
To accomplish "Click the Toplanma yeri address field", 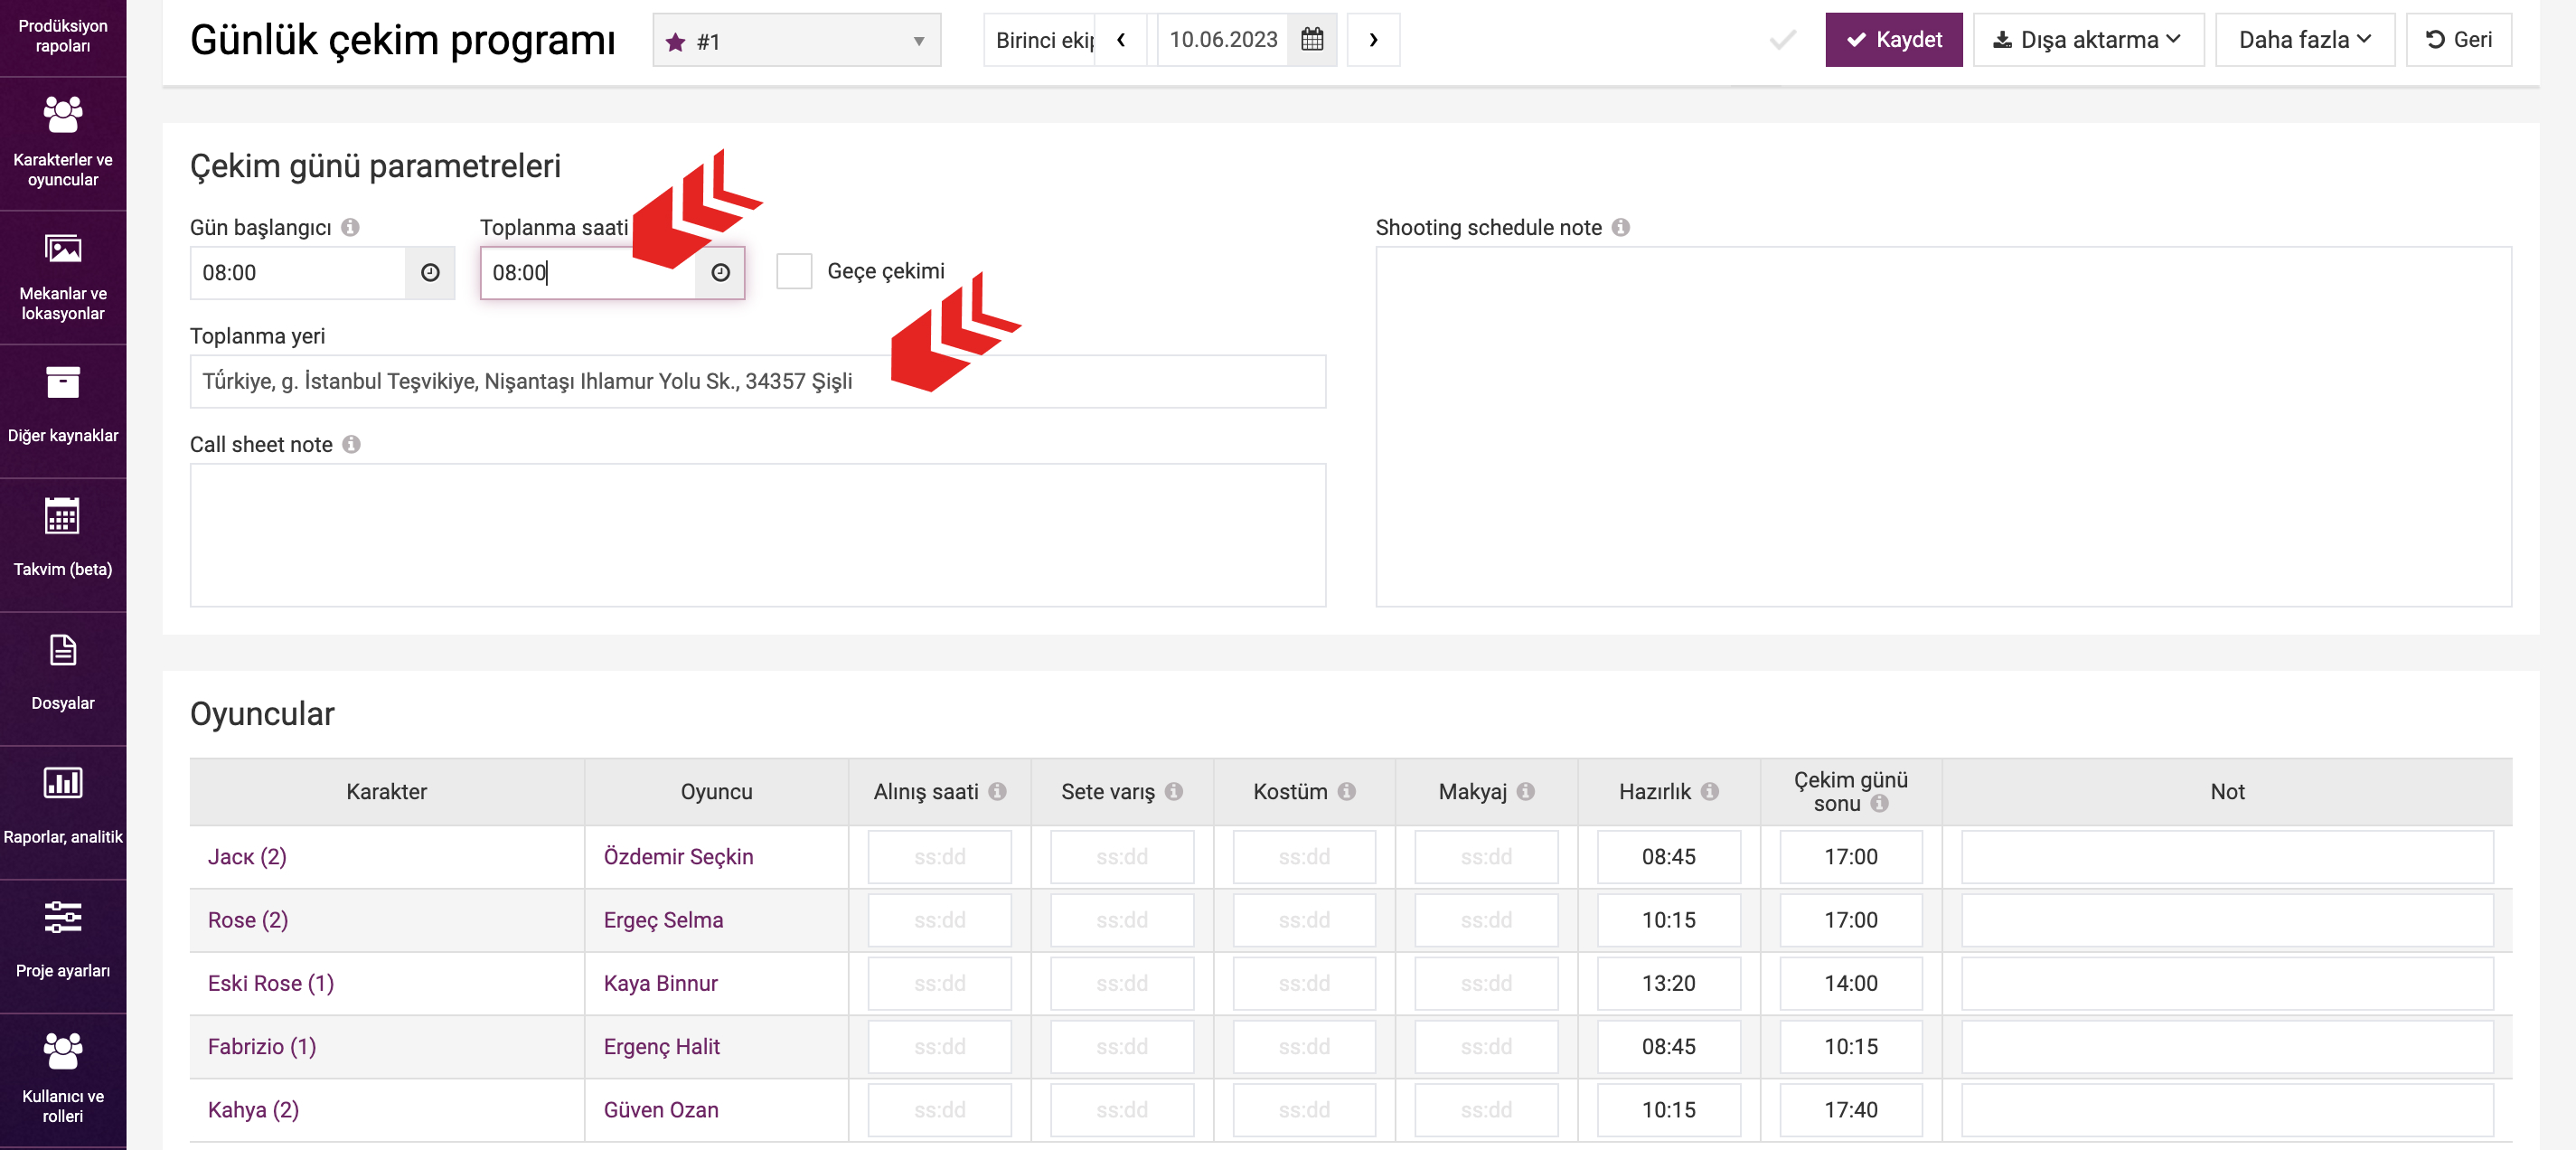I will click(x=758, y=381).
